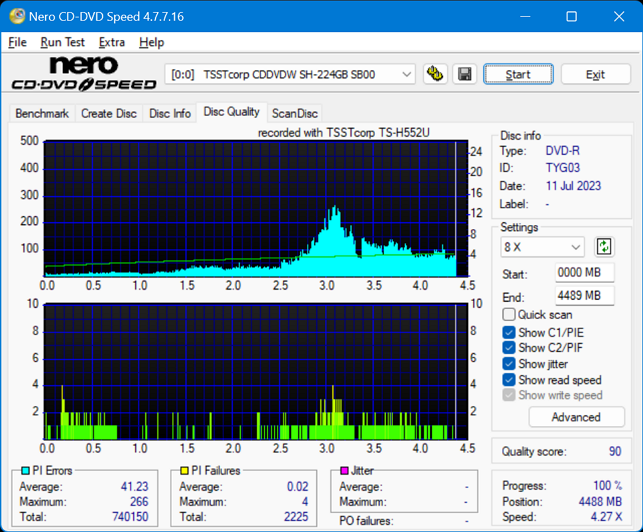Screen dimensions: 643x532
Task: Click the PI Failures total 2225
Action: [x=296, y=516]
